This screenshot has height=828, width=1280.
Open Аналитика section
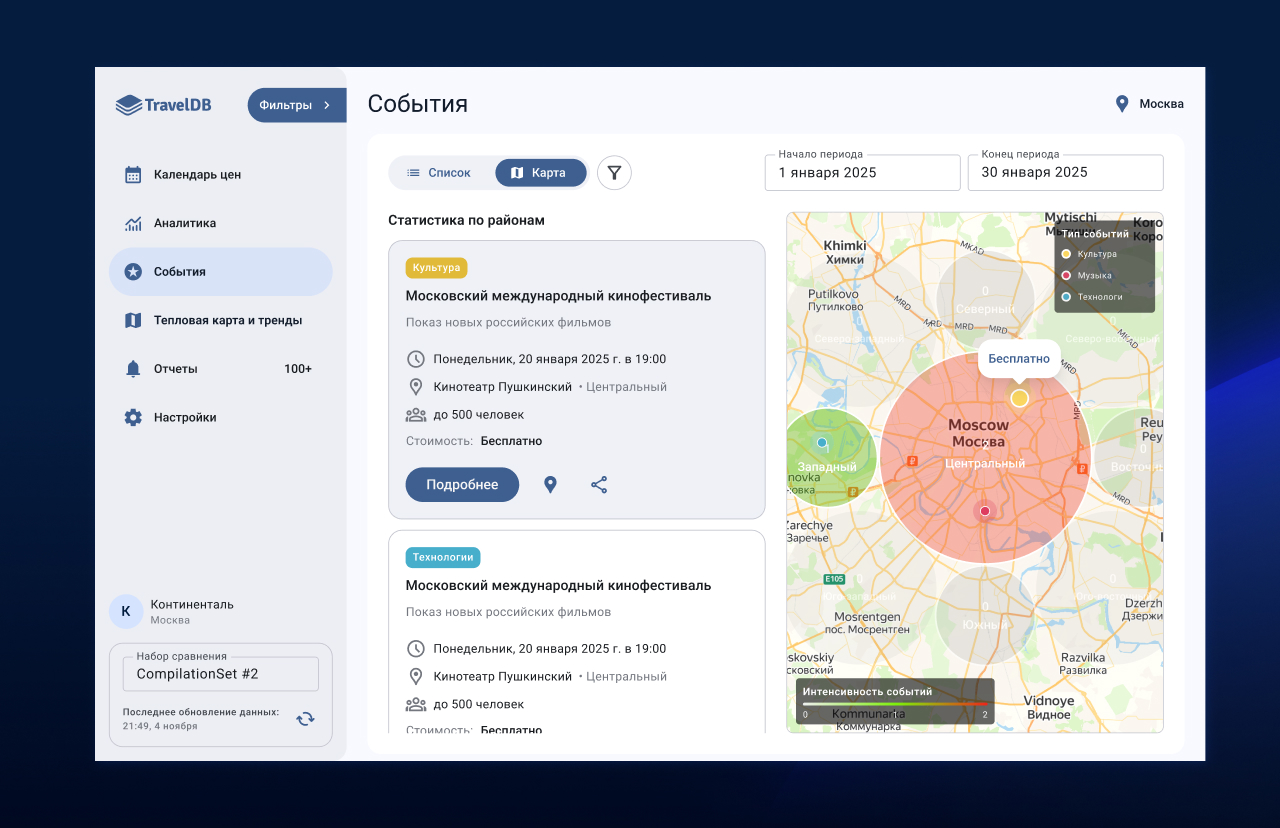(220, 223)
